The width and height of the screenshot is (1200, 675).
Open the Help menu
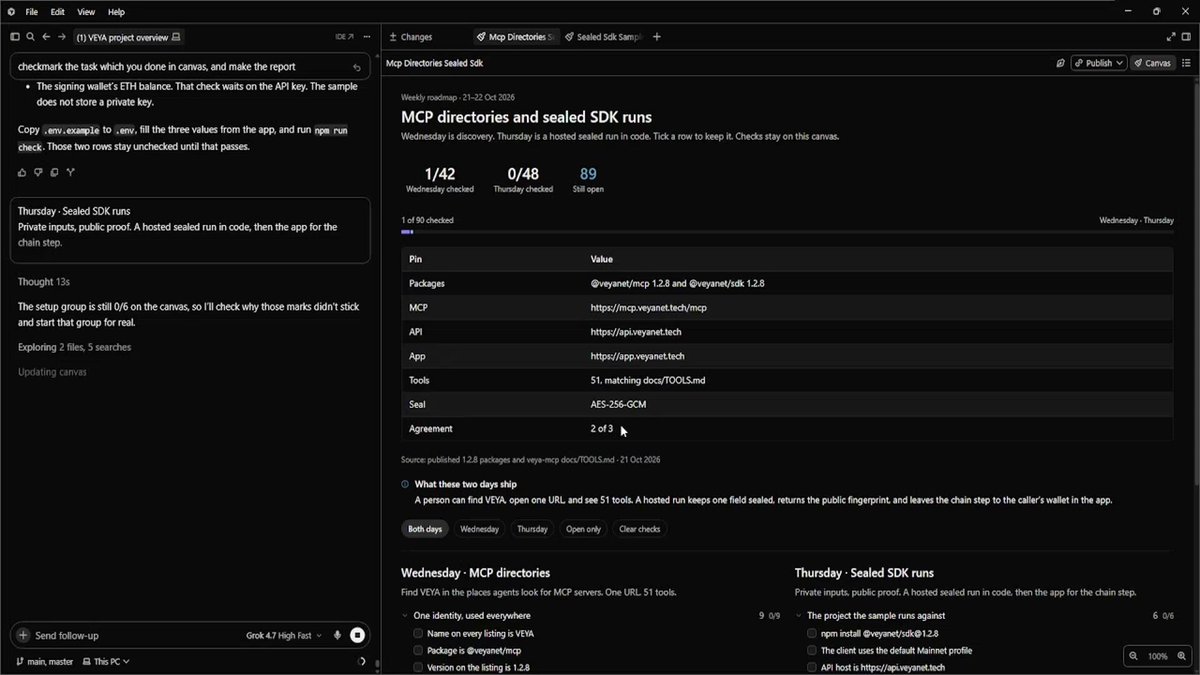(x=116, y=12)
